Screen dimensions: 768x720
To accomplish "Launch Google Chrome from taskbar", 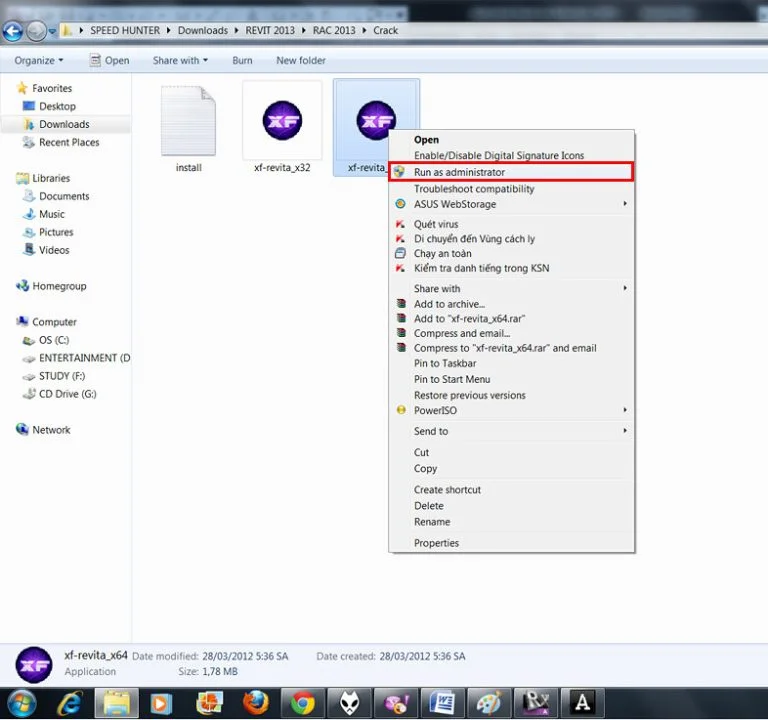I will 303,704.
